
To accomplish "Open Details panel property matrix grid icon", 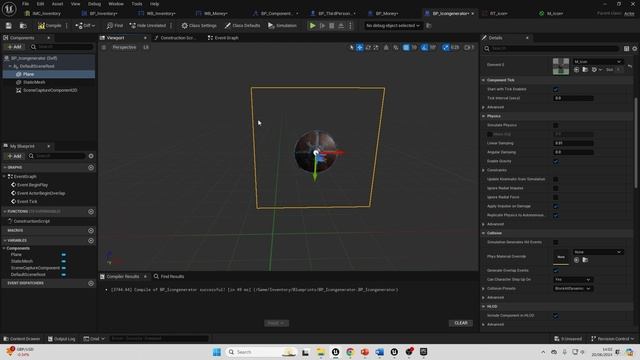I will (x=627, y=49).
